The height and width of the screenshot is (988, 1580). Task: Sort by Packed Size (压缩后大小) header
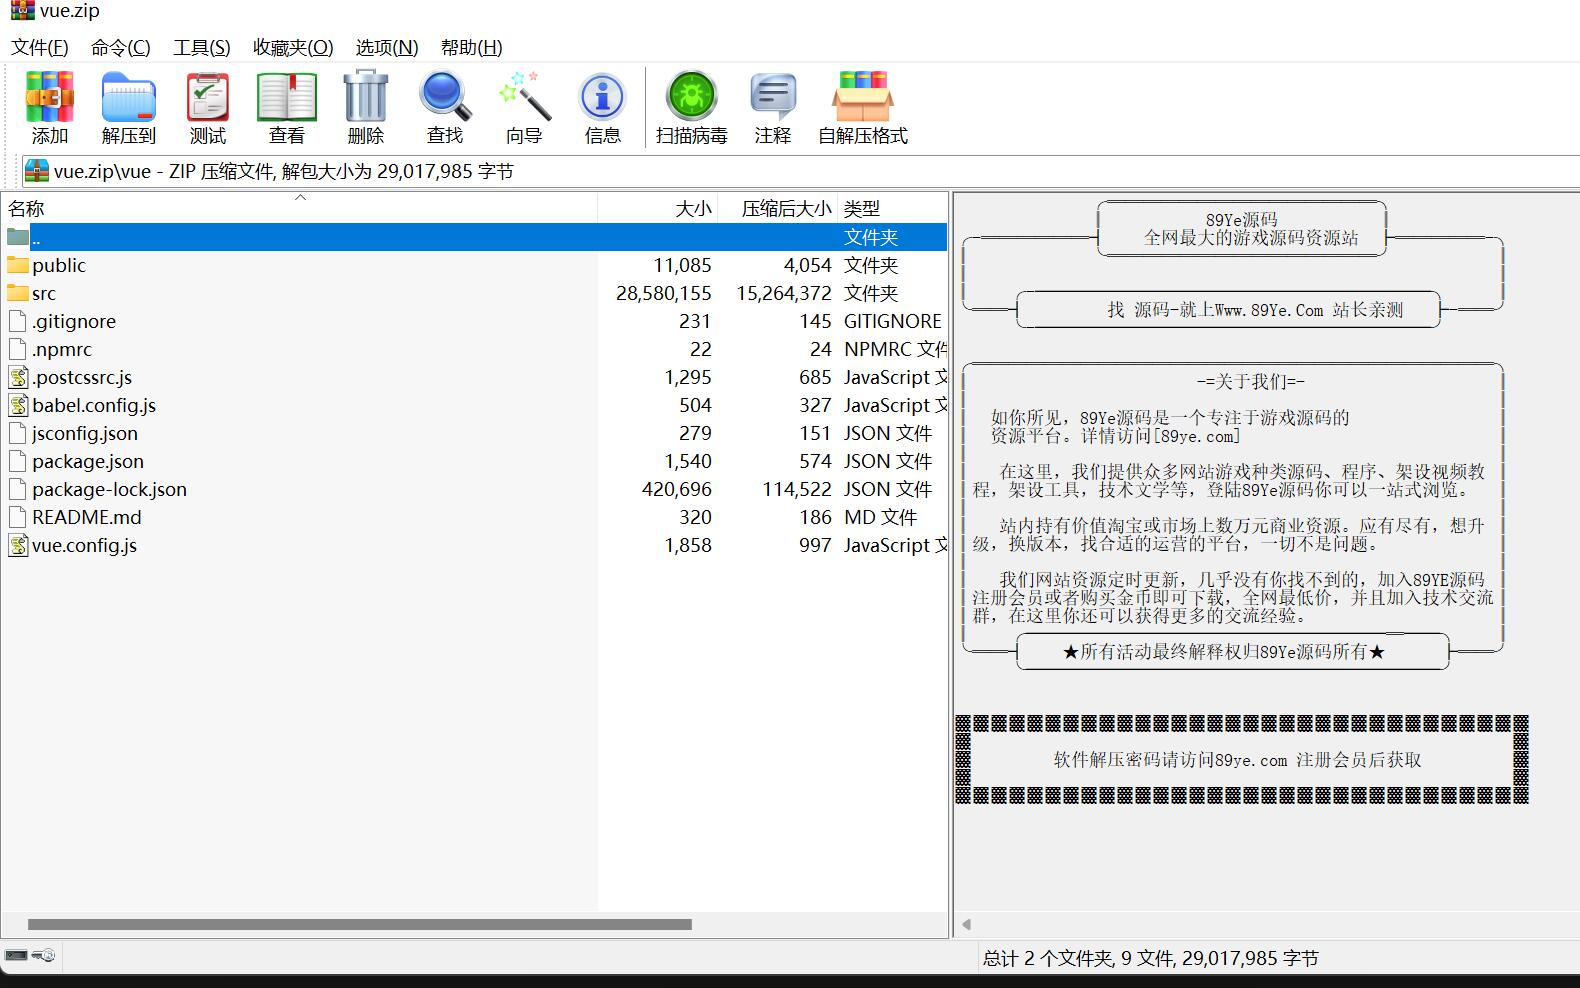pos(777,208)
